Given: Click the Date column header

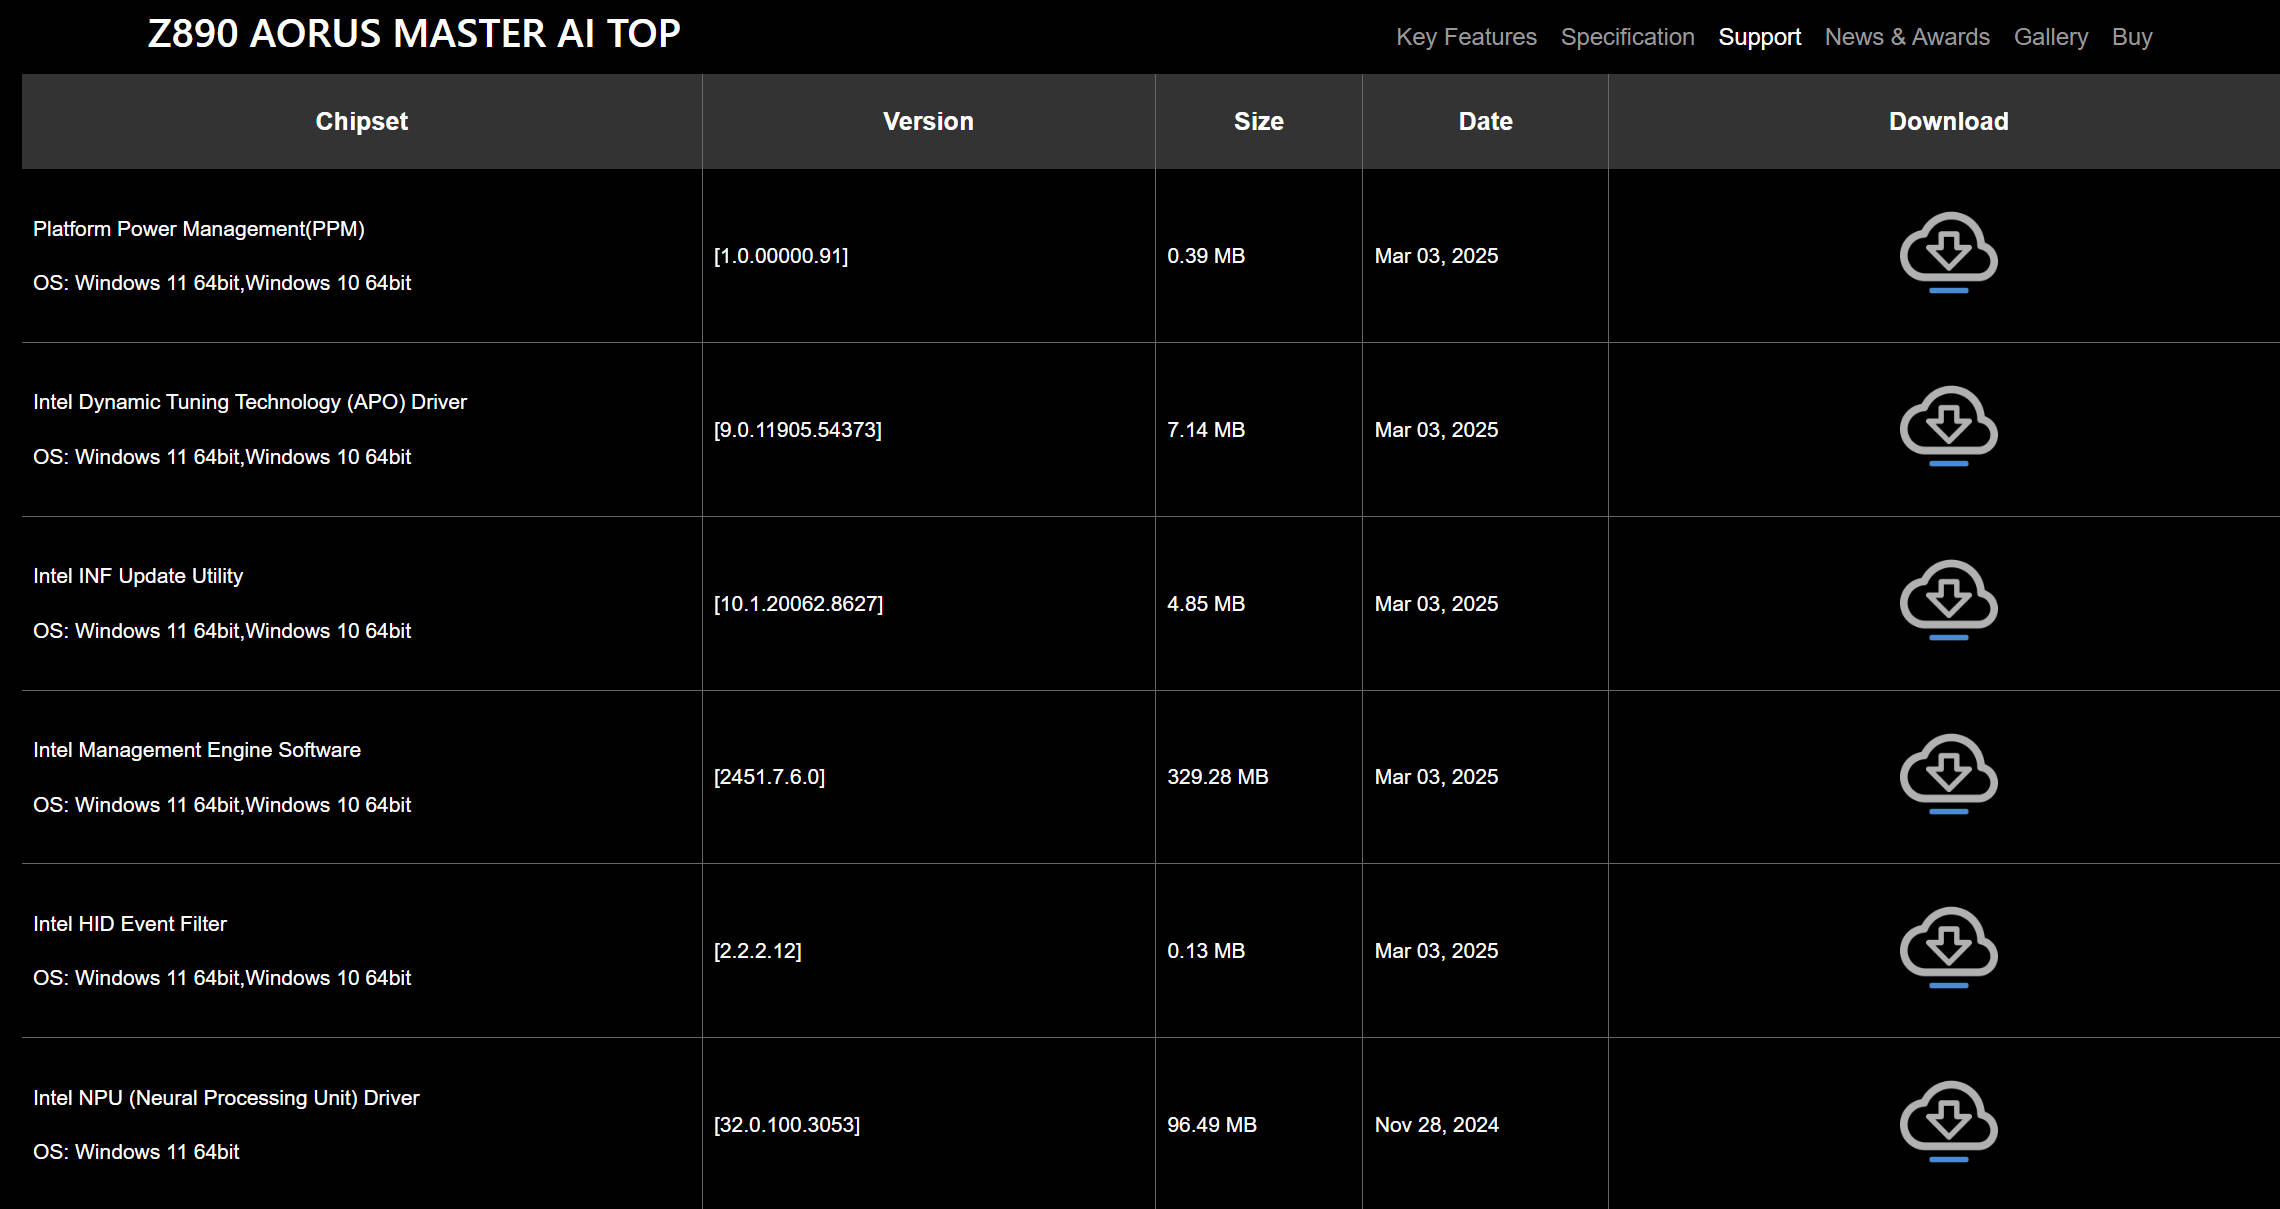Looking at the screenshot, I should coord(1485,121).
